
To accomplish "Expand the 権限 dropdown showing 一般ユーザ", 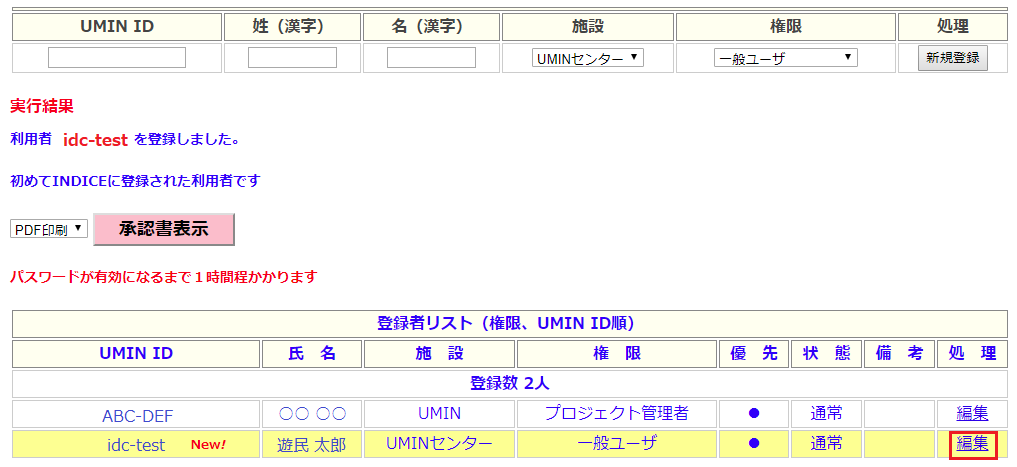I will click(786, 58).
